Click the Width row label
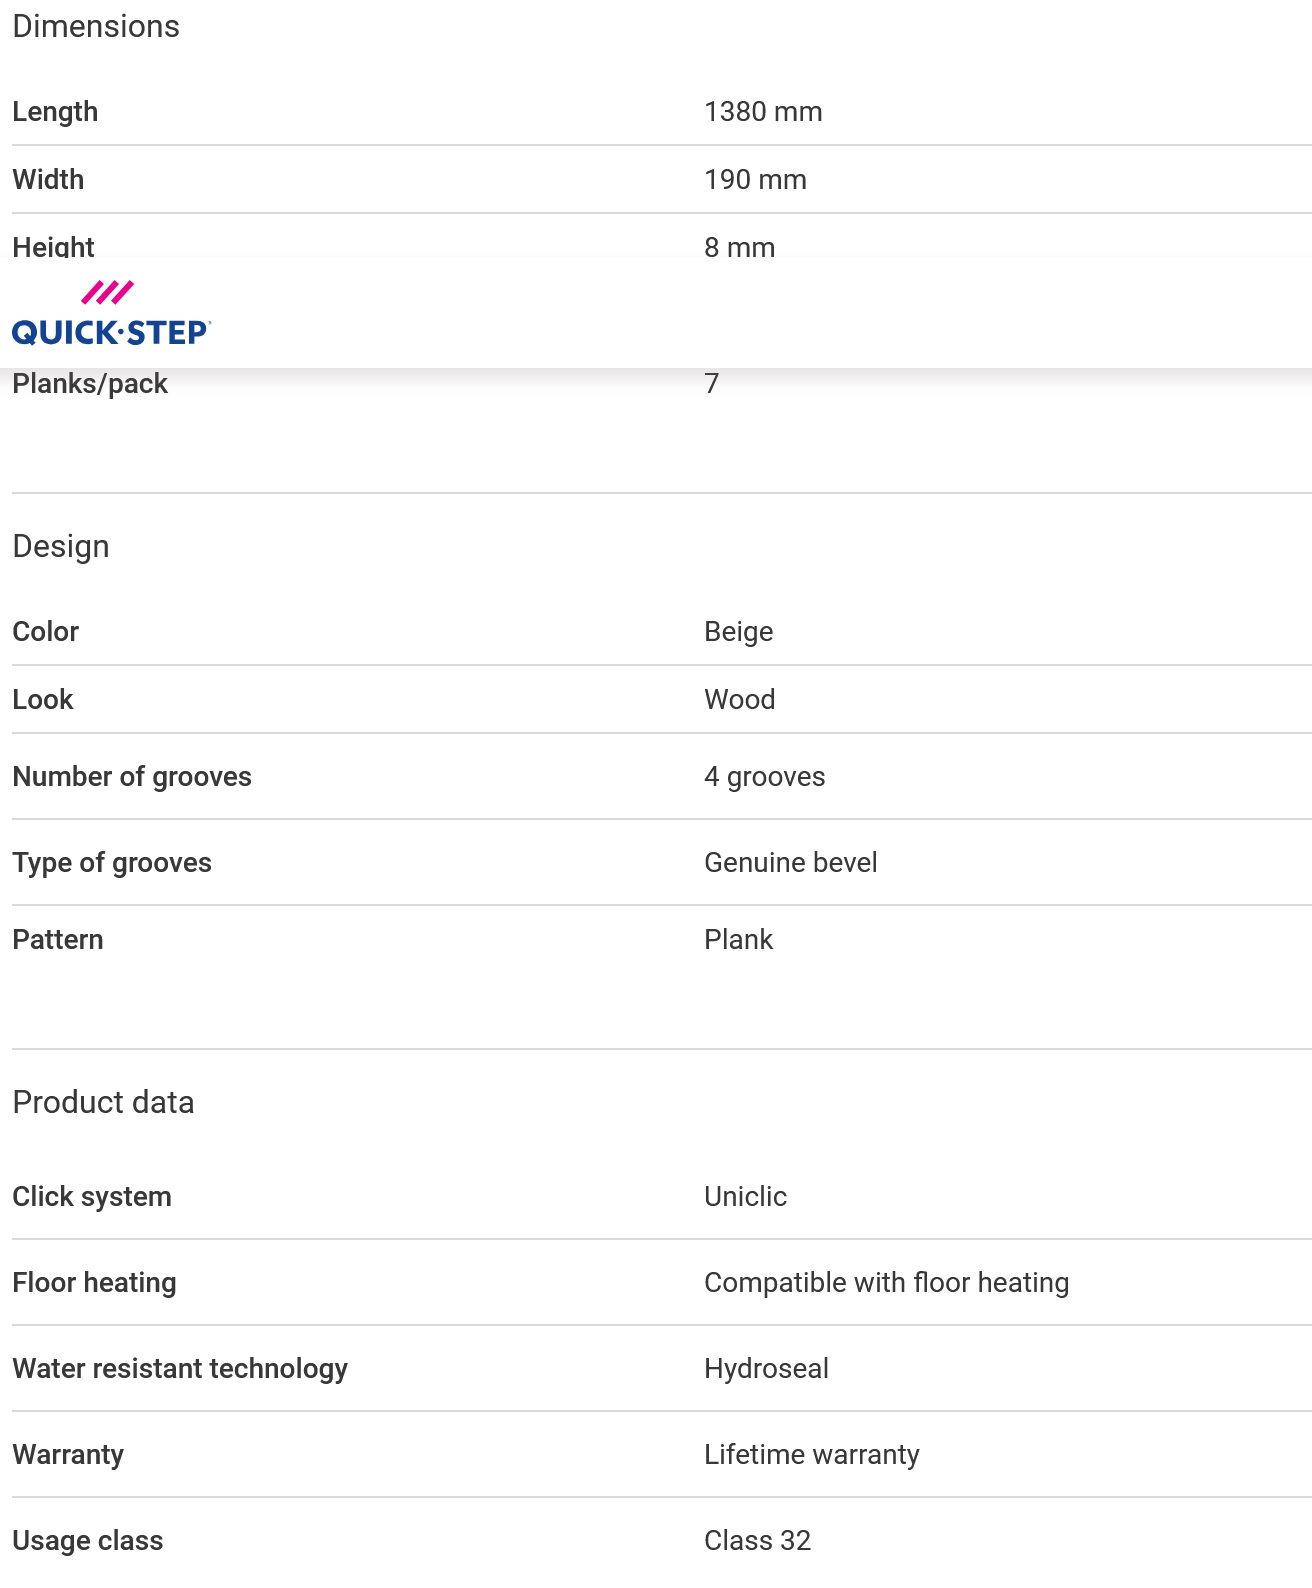1312x1588 pixels. pos(48,179)
